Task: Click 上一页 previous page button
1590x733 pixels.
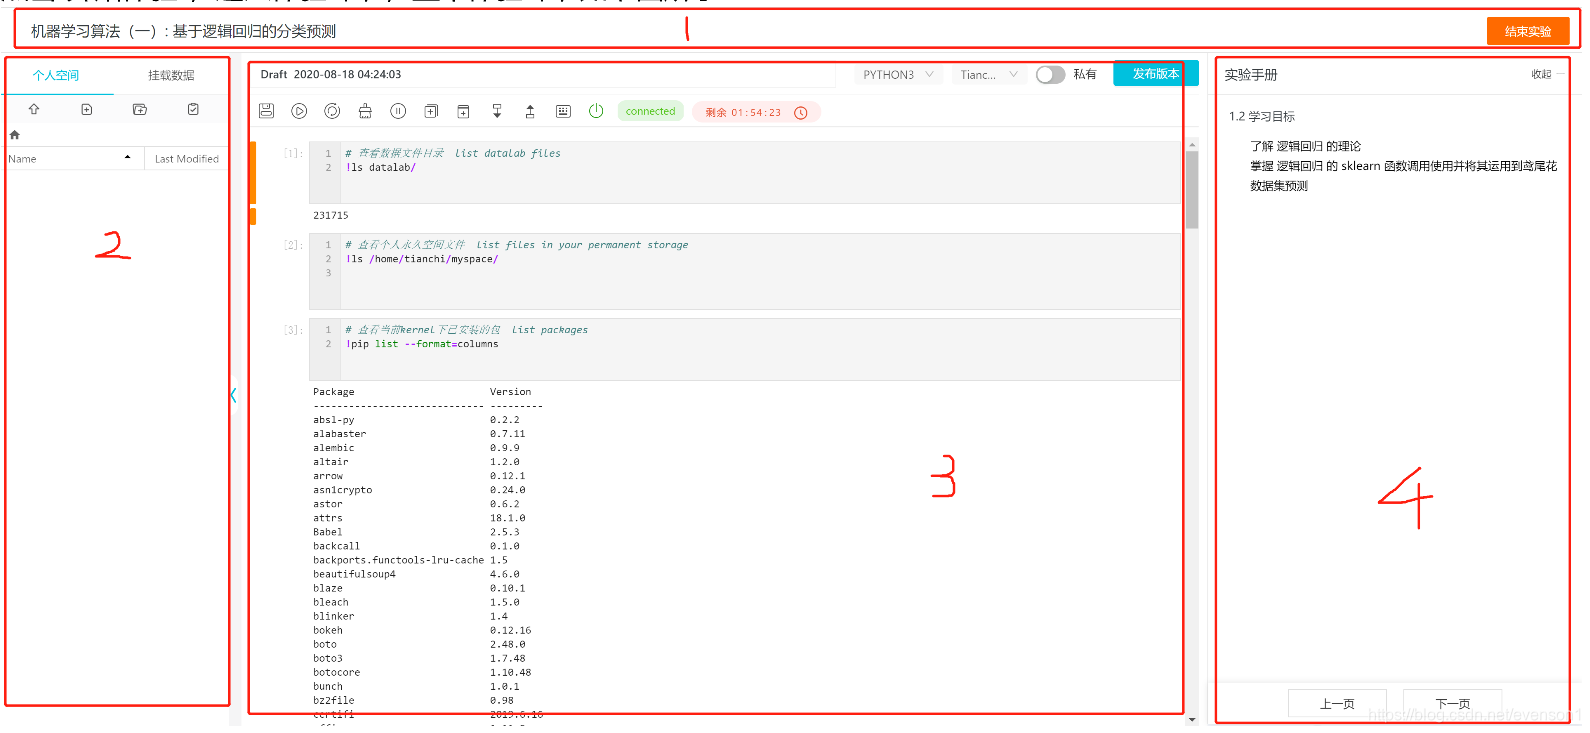Action: click(1337, 704)
